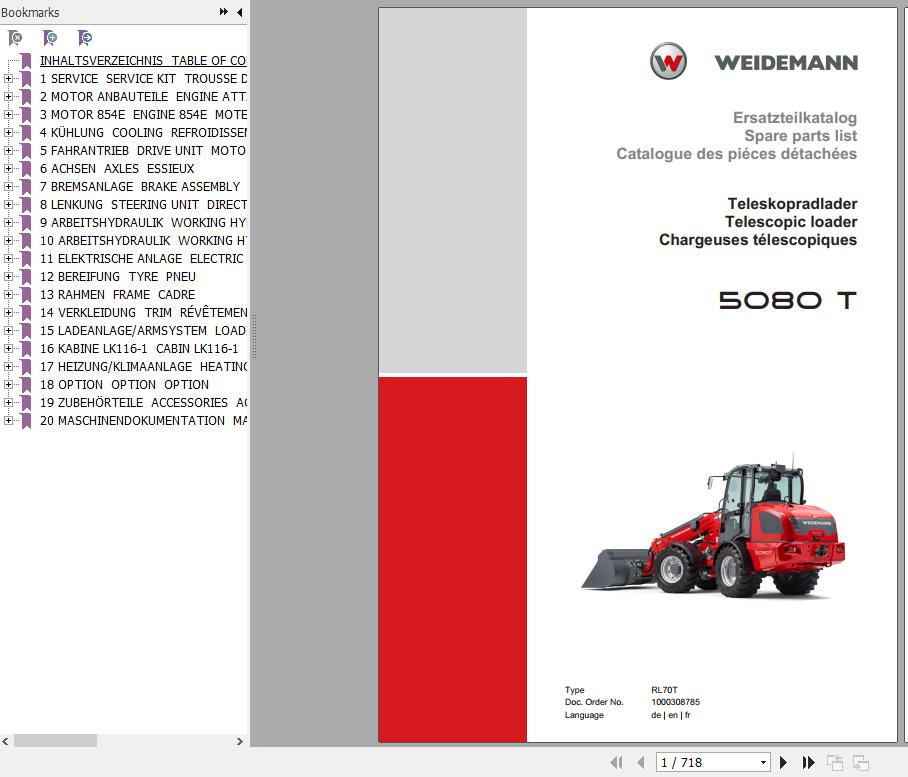Click bookmark ribbon icon of 18 OPTION
The height and width of the screenshot is (777, 908).
26,384
